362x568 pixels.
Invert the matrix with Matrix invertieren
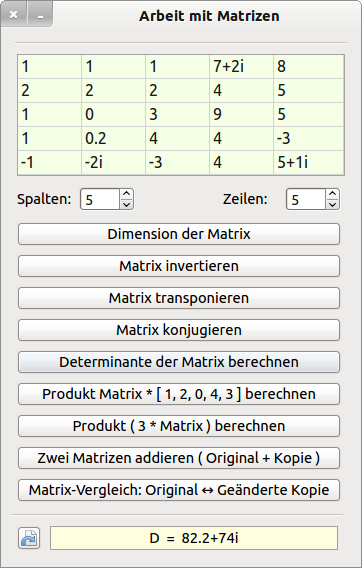pos(179,266)
